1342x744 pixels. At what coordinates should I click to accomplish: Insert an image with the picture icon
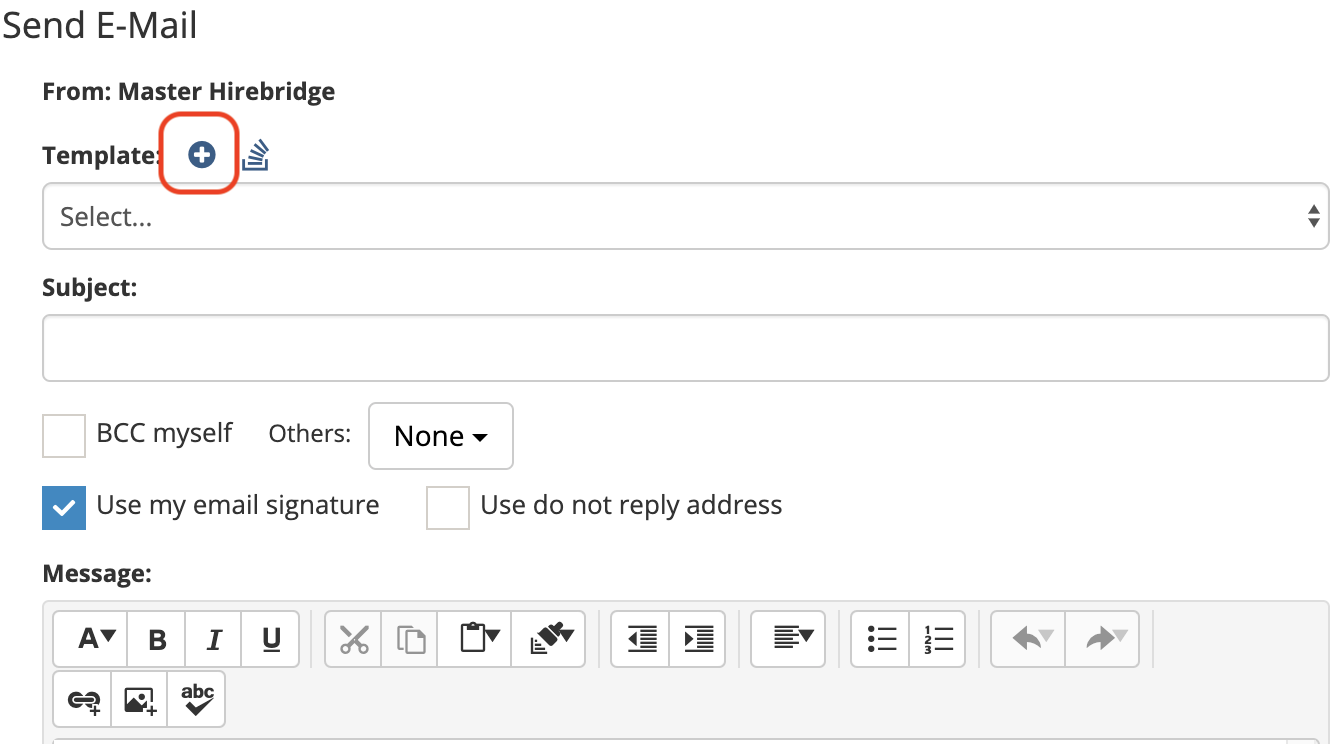[x=140, y=700]
